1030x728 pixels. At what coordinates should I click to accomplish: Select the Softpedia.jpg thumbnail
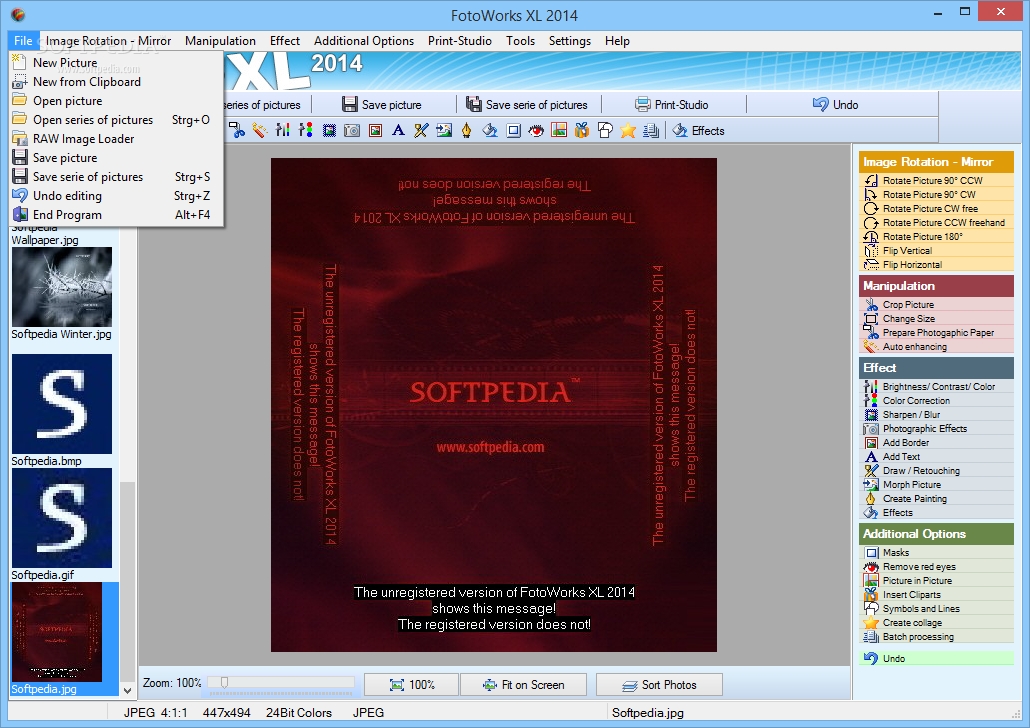click(x=56, y=632)
